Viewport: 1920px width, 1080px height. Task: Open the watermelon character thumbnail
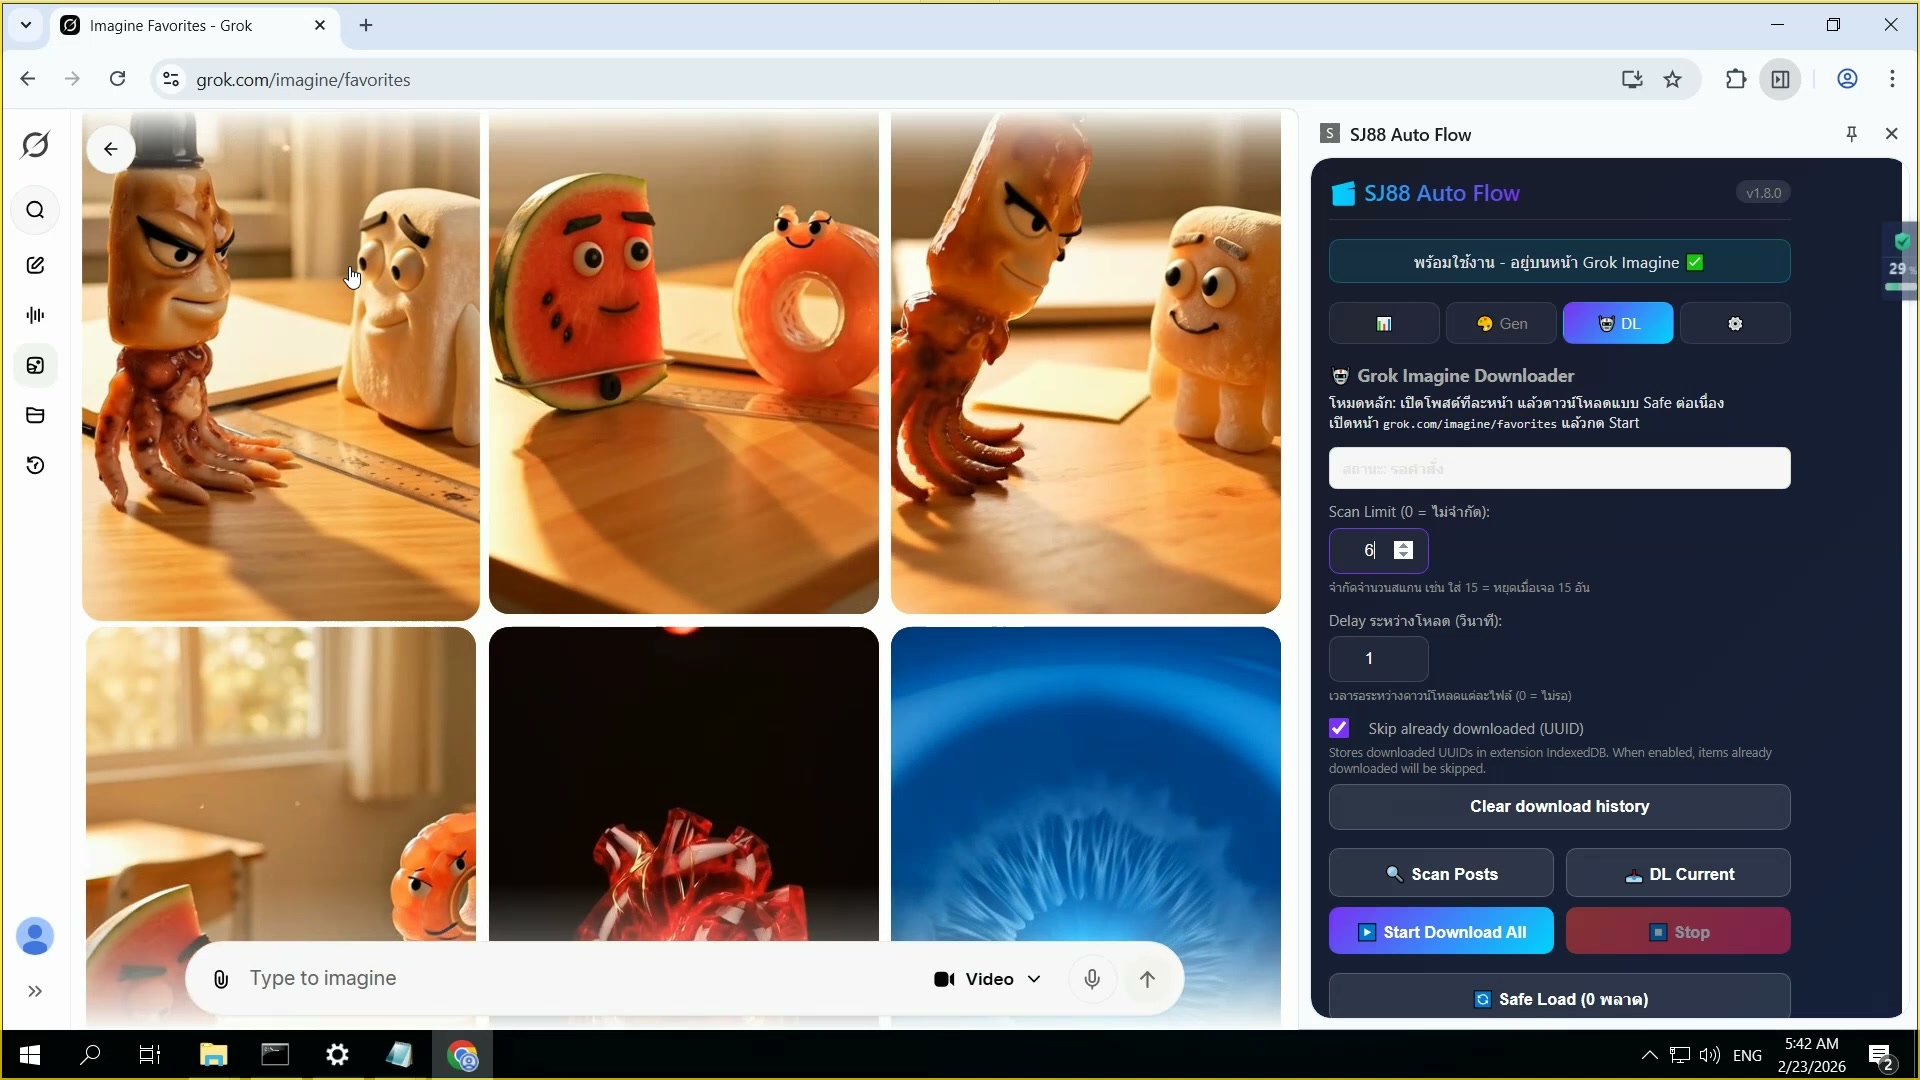683,362
